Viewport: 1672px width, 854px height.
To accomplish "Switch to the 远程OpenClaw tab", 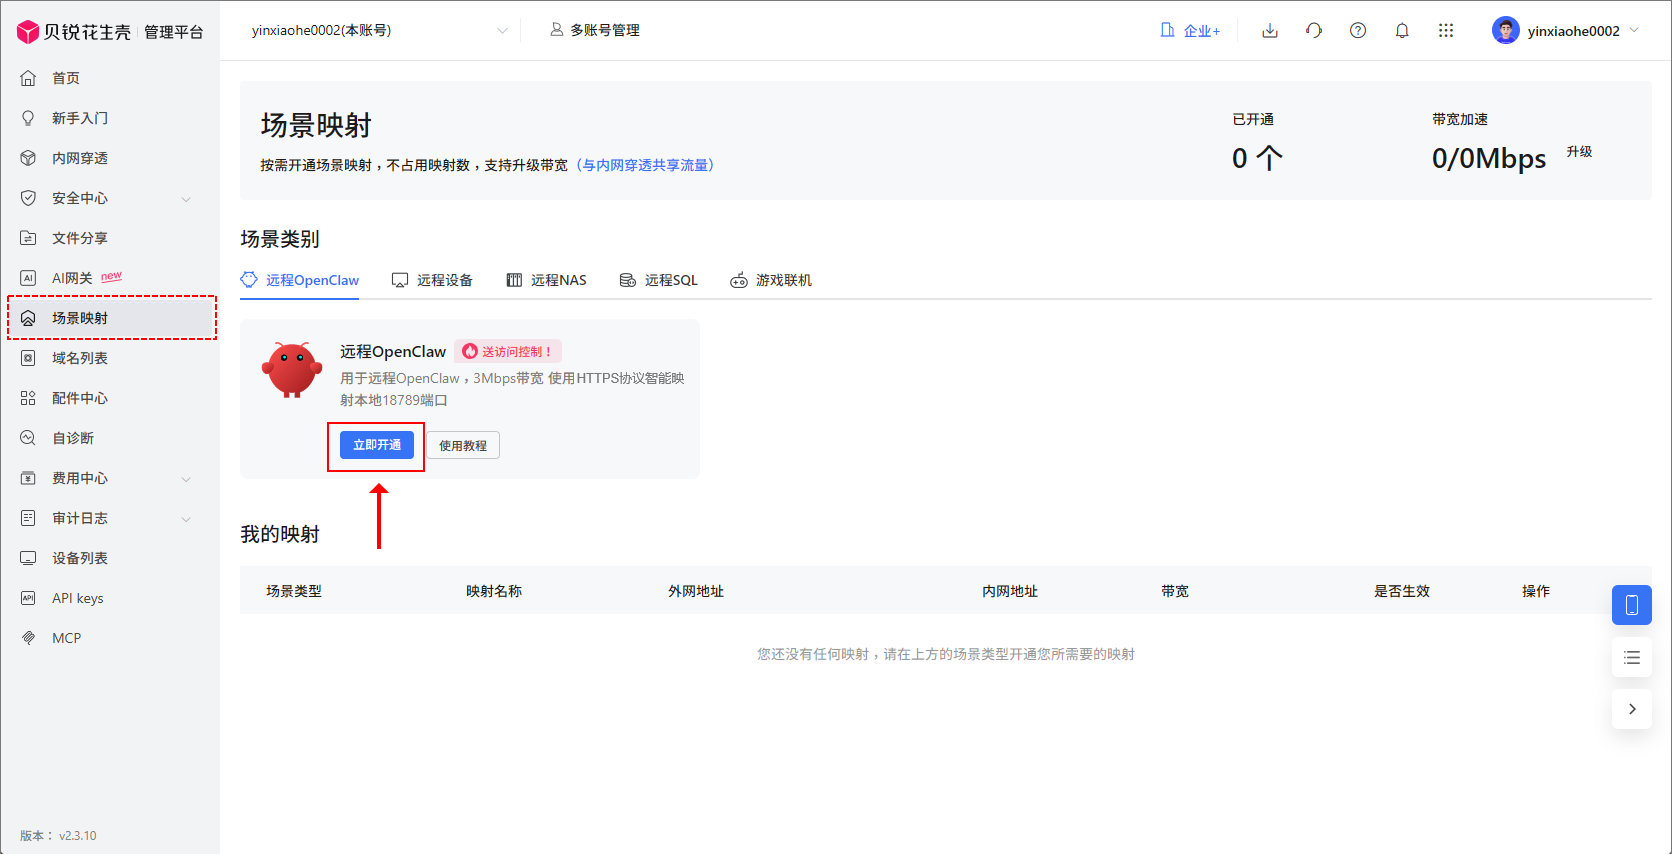I will [300, 280].
